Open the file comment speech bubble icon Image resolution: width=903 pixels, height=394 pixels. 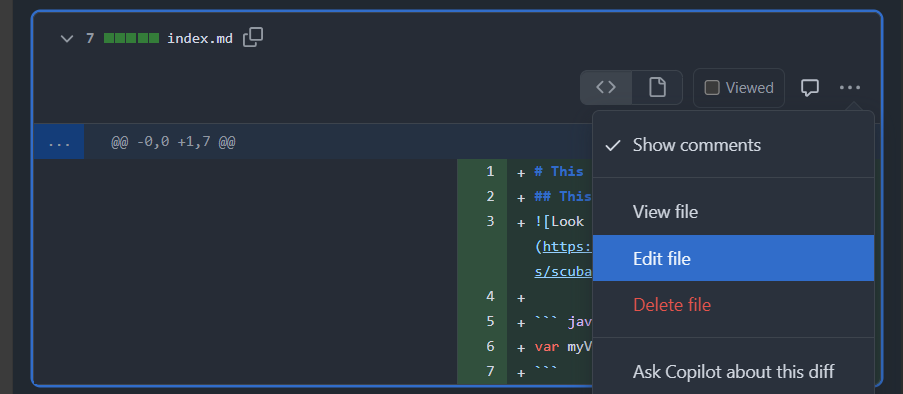[x=810, y=88]
